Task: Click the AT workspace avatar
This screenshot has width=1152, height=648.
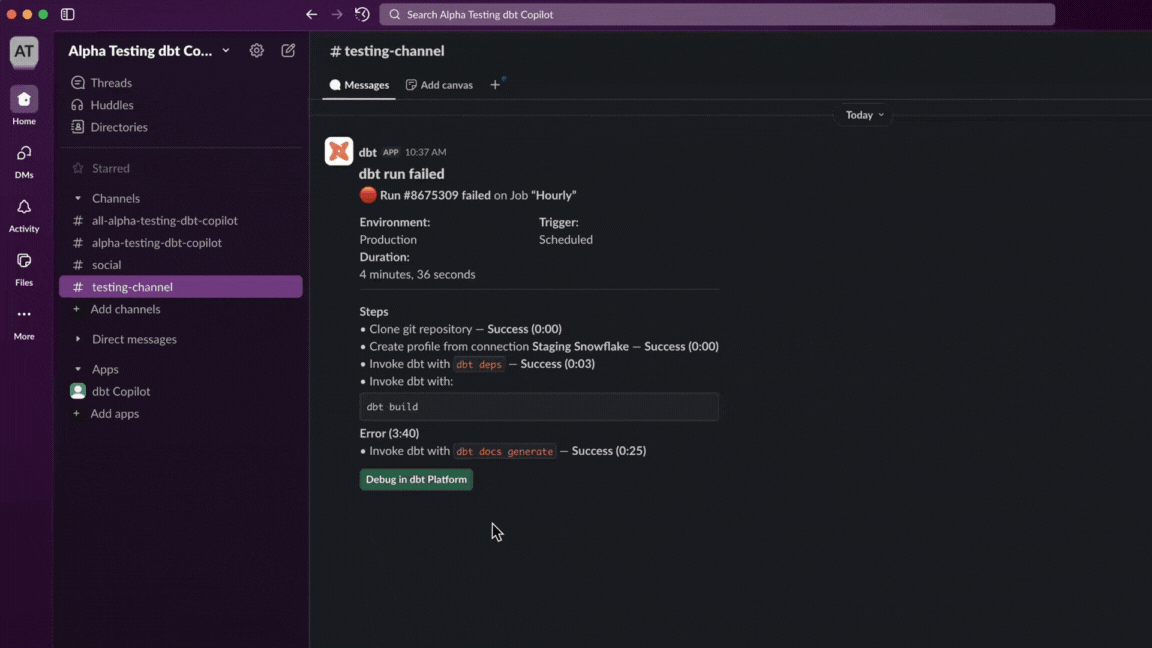Action: click(24, 51)
